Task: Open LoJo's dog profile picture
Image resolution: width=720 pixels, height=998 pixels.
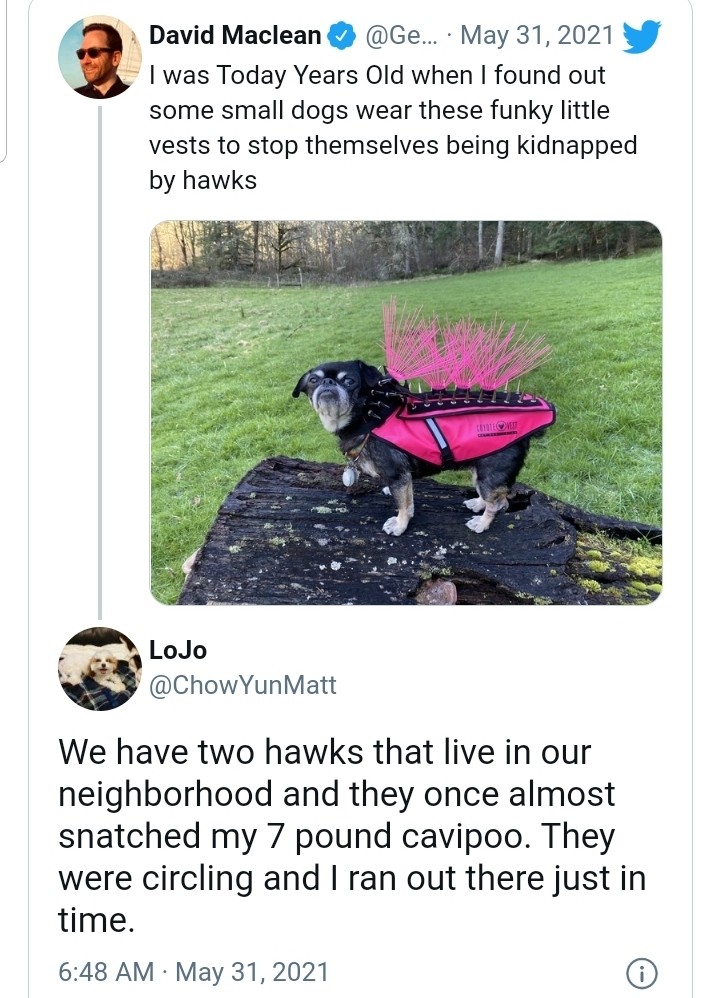Action: pyautogui.click(x=100, y=668)
